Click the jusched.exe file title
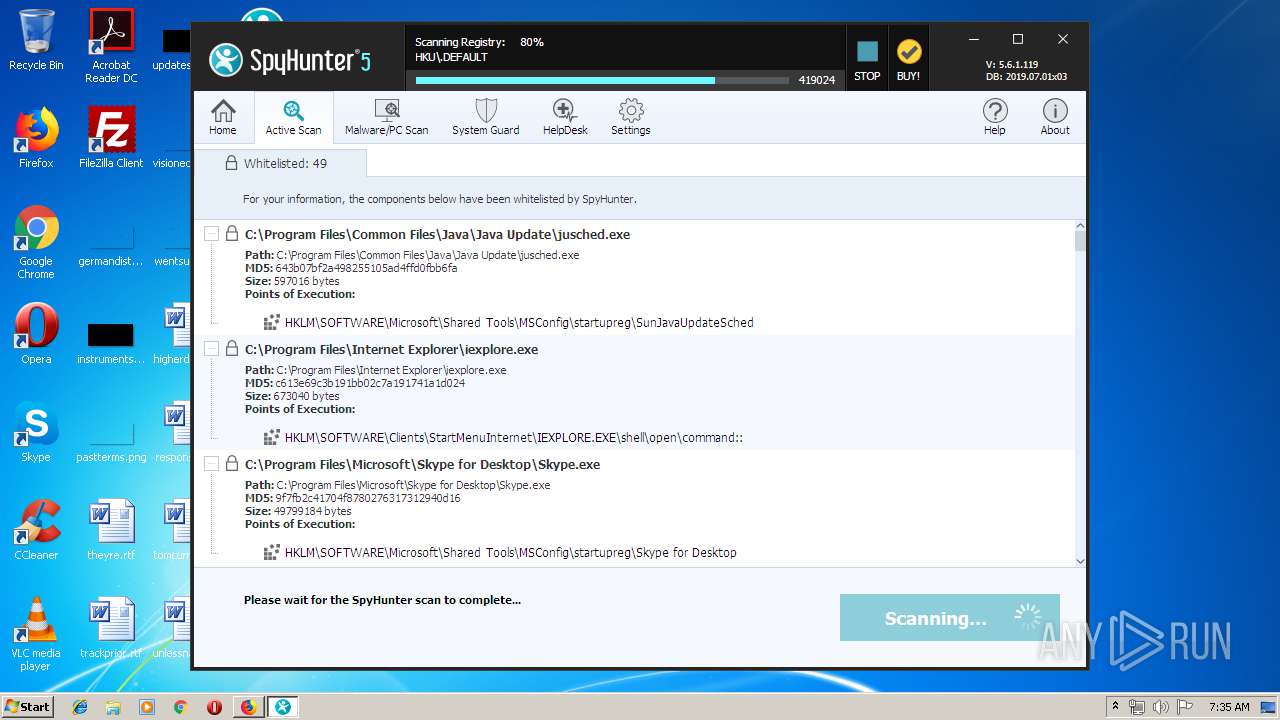This screenshot has width=1280, height=720. (x=437, y=234)
